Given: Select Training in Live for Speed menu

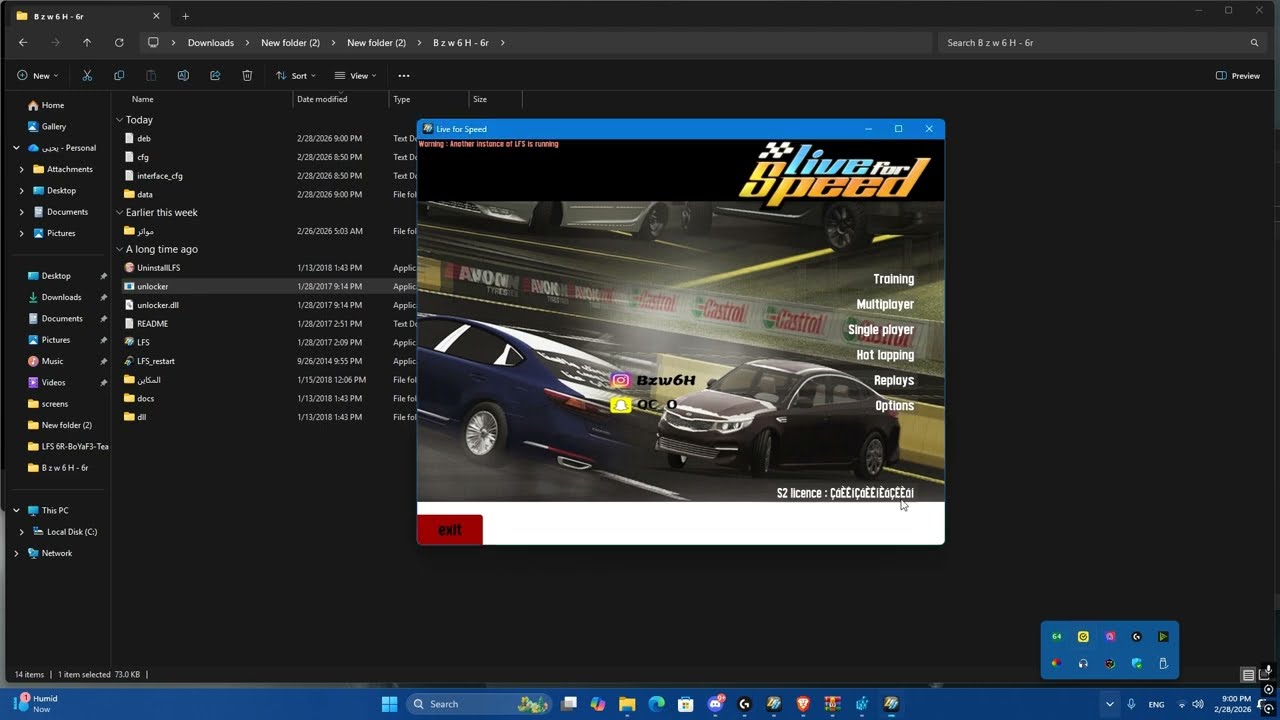Looking at the screenshot, I should (893, 279).
